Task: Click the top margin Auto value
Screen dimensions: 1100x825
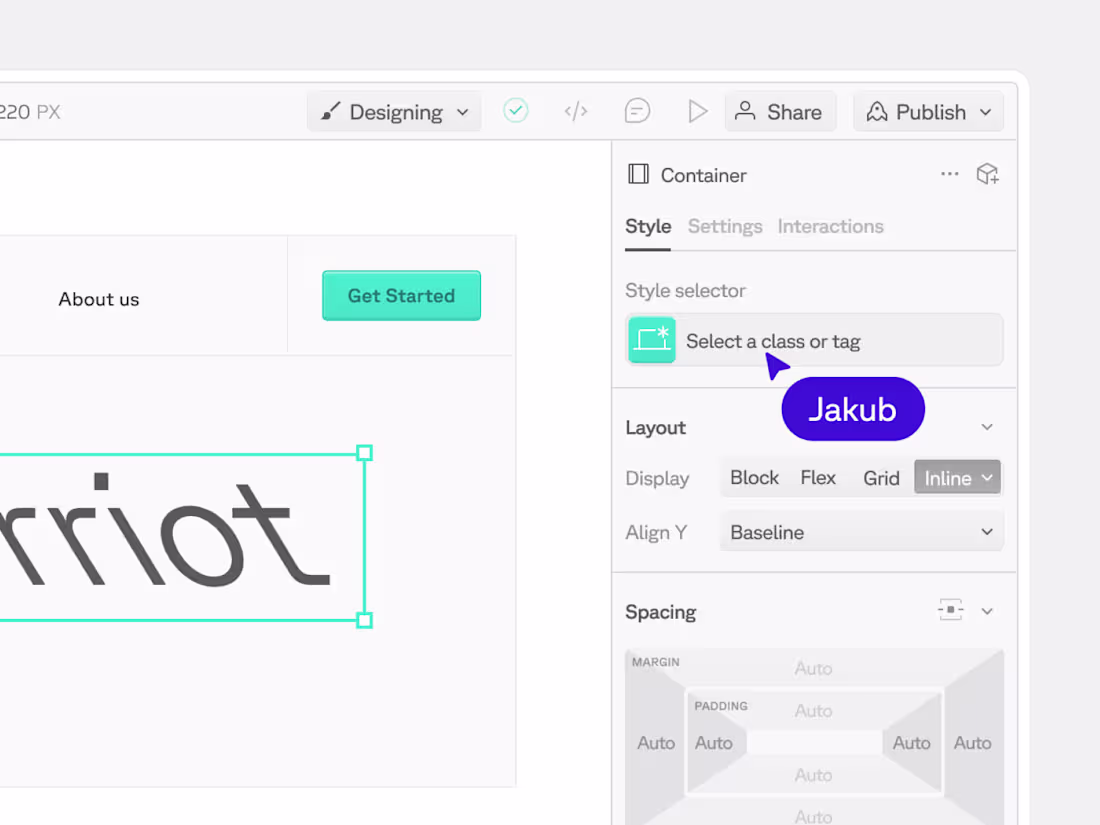Action: click(813, 669)
